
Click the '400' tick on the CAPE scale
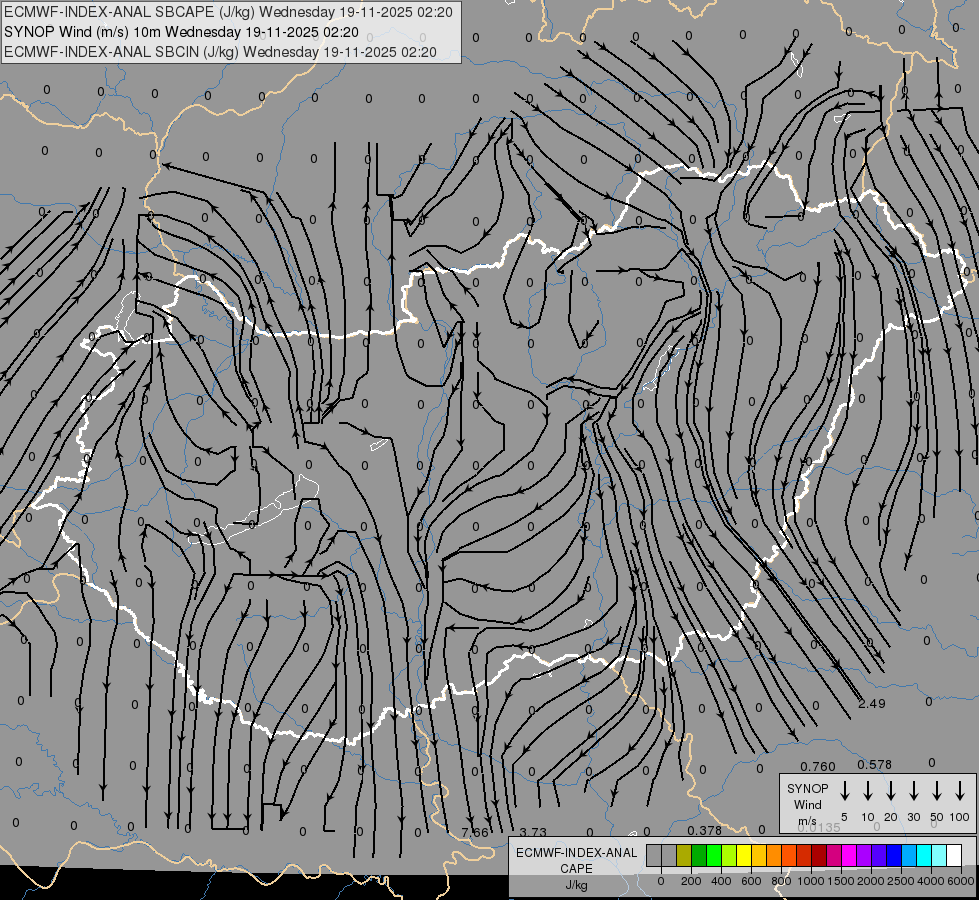[x=721, y=881]
